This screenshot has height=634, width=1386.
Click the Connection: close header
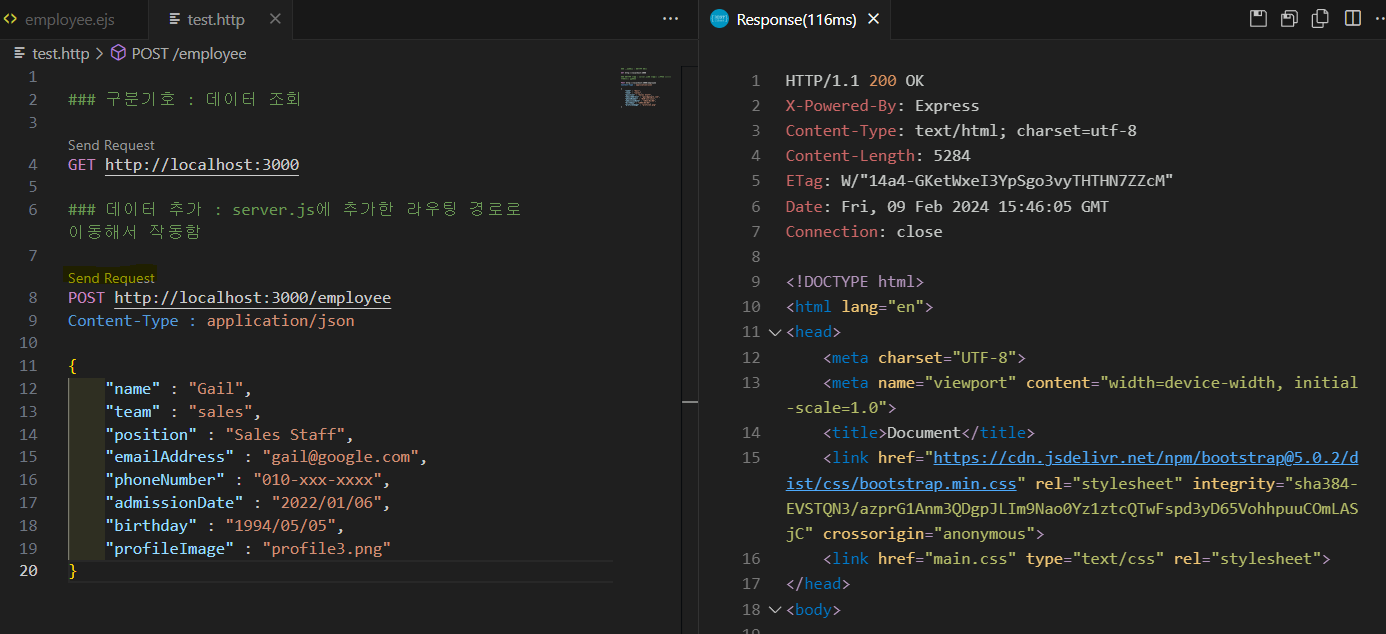(x=864, y=232)
